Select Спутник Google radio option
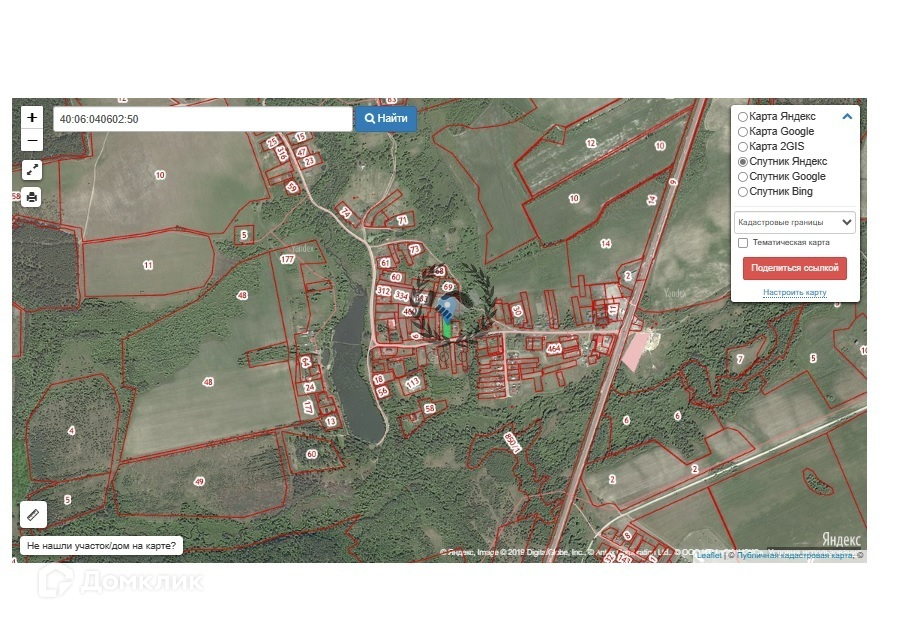Image resolution: width=906 pixels, height=624 pixels. click(x=743, y=177)
